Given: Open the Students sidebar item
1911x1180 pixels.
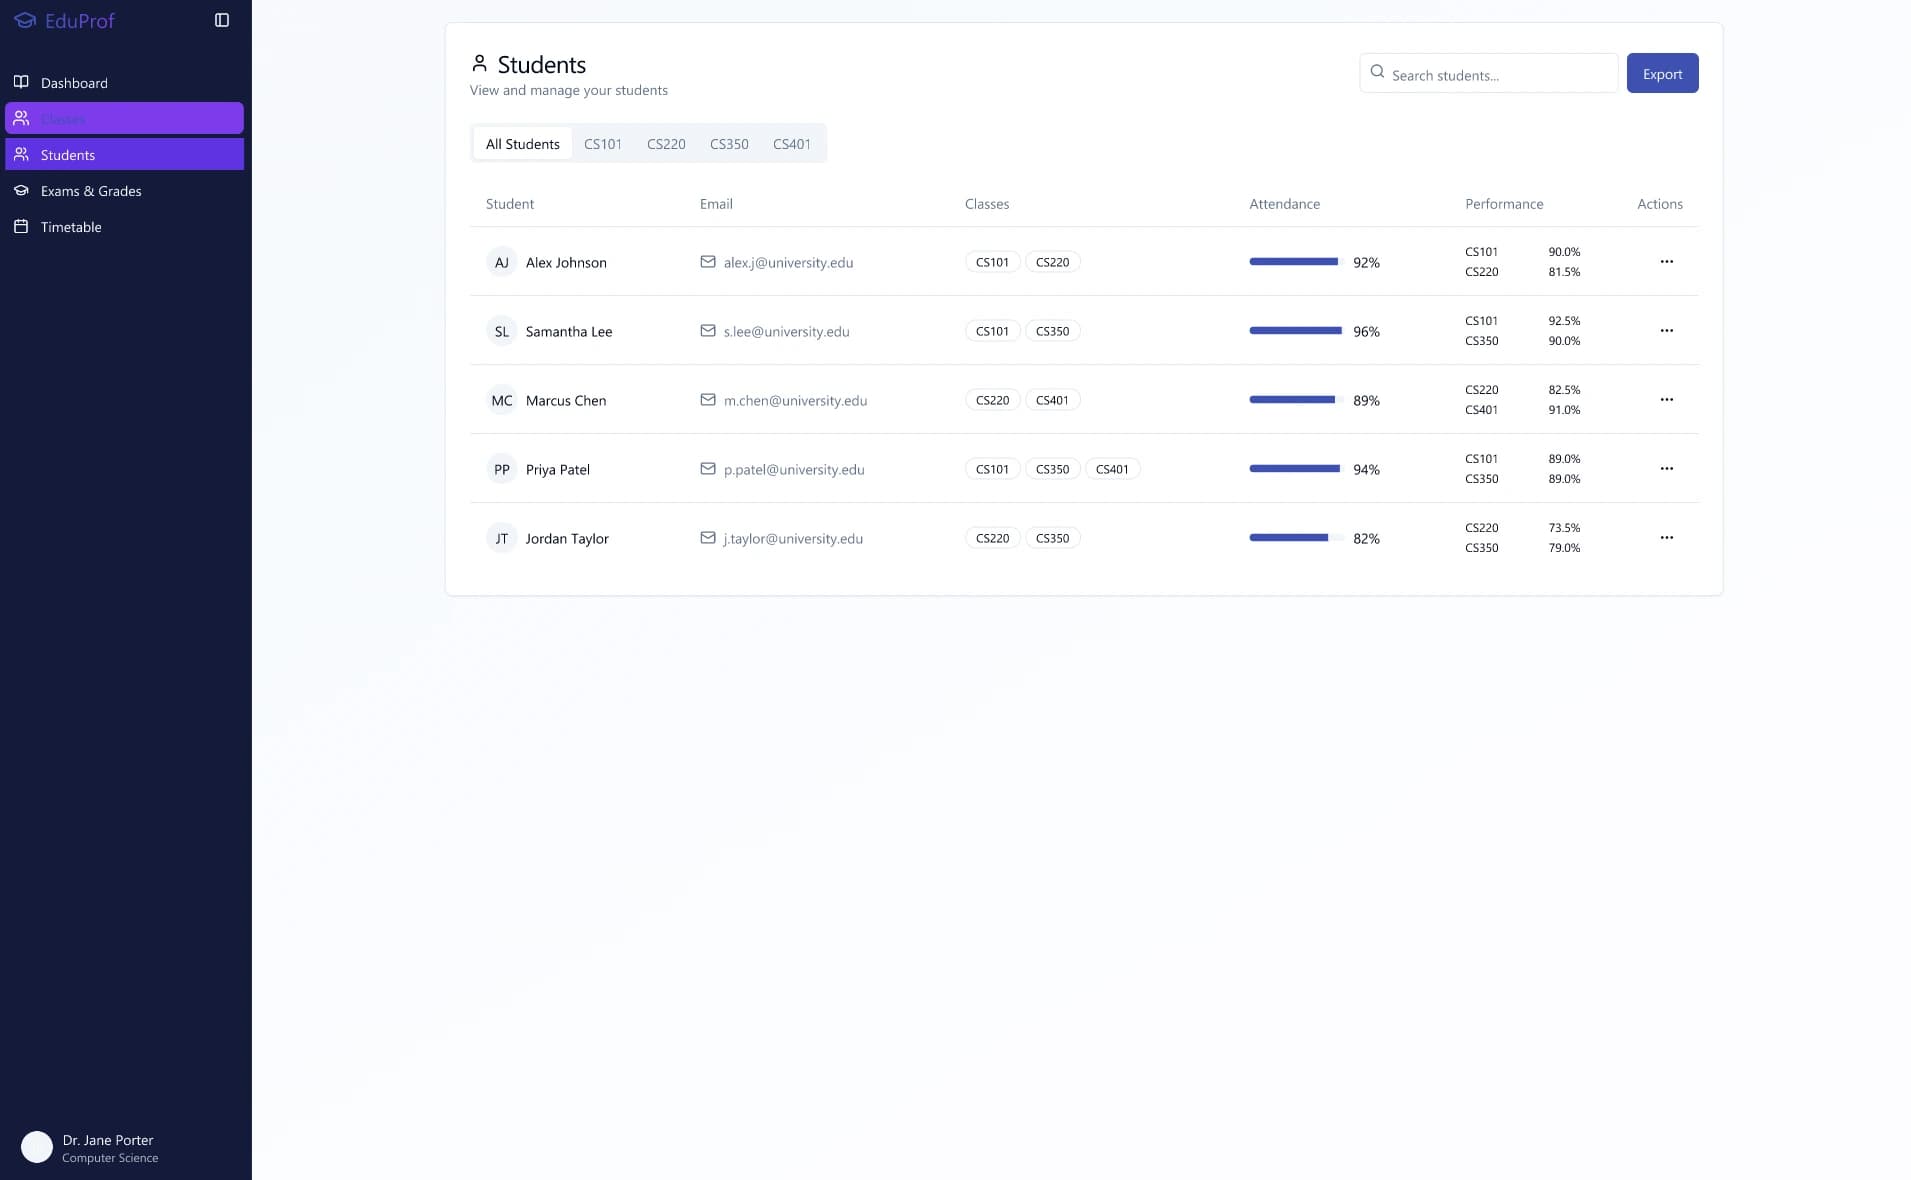Looking at the screenshot, I should [x=124, y=154].
